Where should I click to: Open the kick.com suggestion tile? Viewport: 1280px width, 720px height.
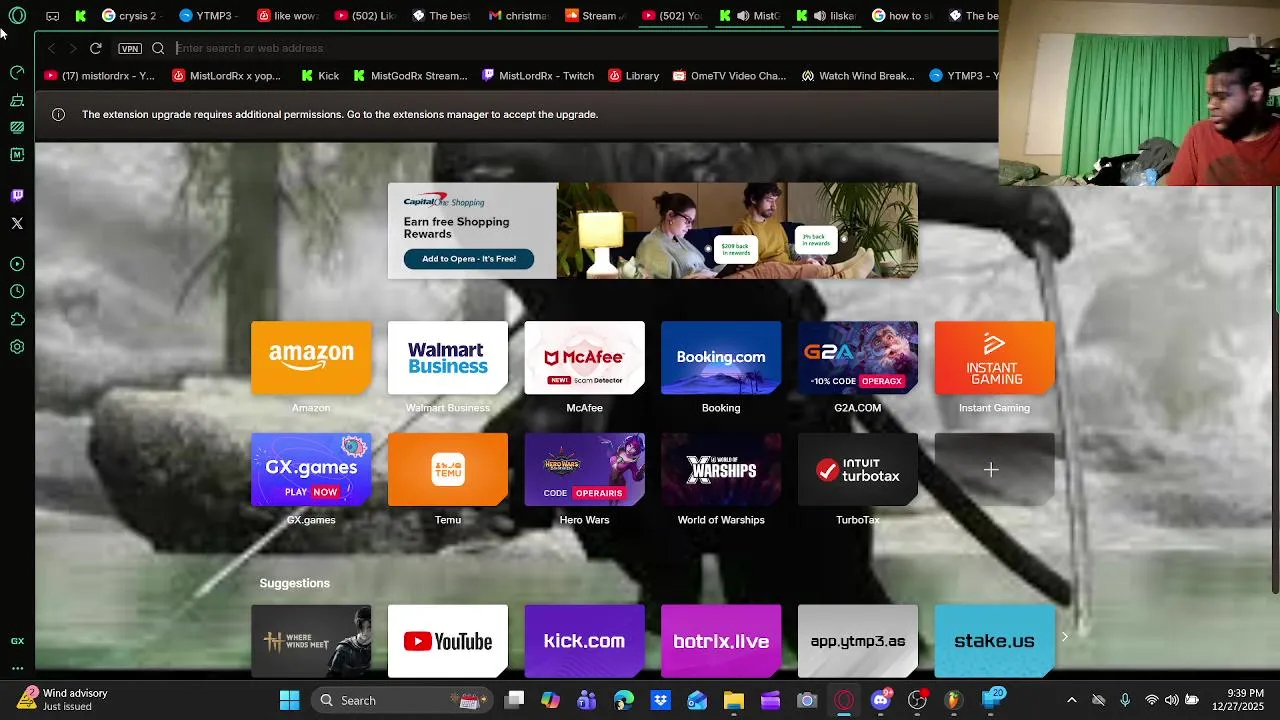584,641
